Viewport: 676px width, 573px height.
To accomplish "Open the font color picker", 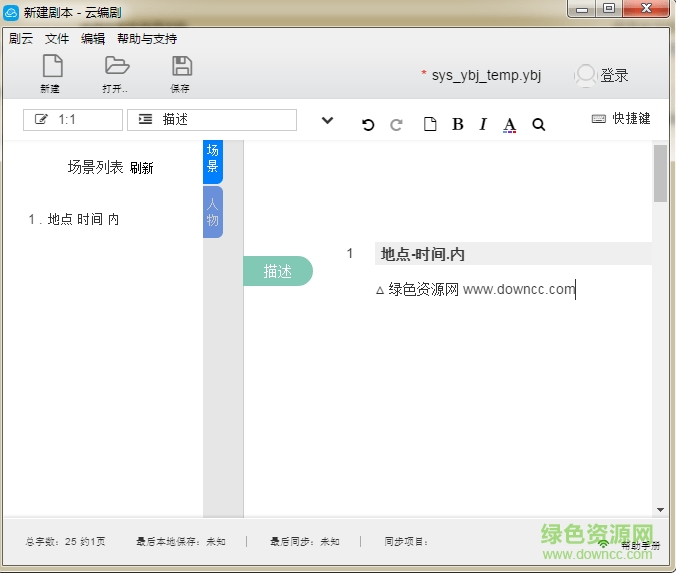I will coord(510,125).
